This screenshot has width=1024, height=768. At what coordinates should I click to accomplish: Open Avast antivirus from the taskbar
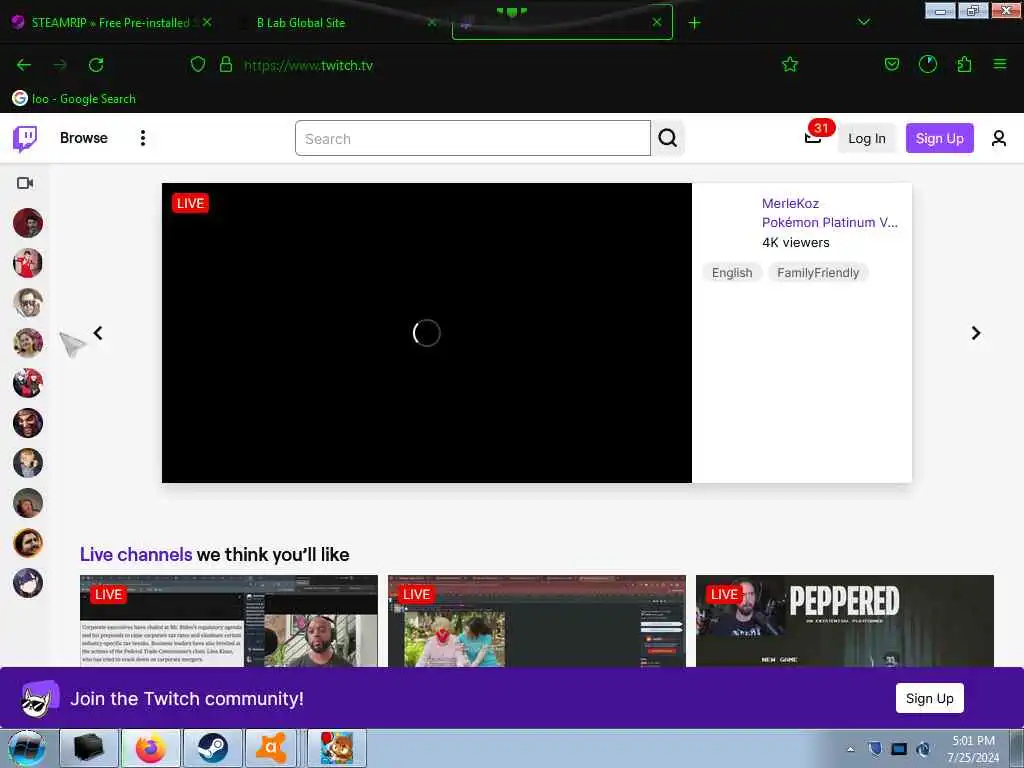point(272,748)
